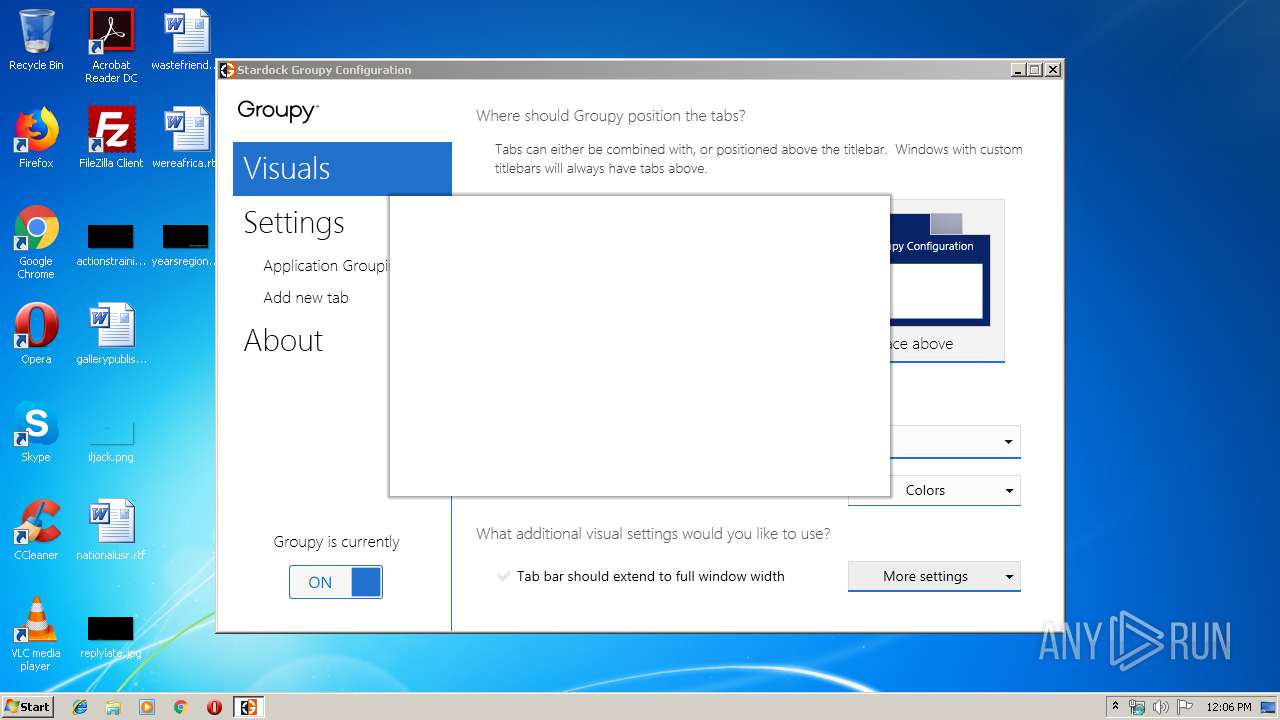
Task: Open the wastefriend Word document
Action: (186, 40)
